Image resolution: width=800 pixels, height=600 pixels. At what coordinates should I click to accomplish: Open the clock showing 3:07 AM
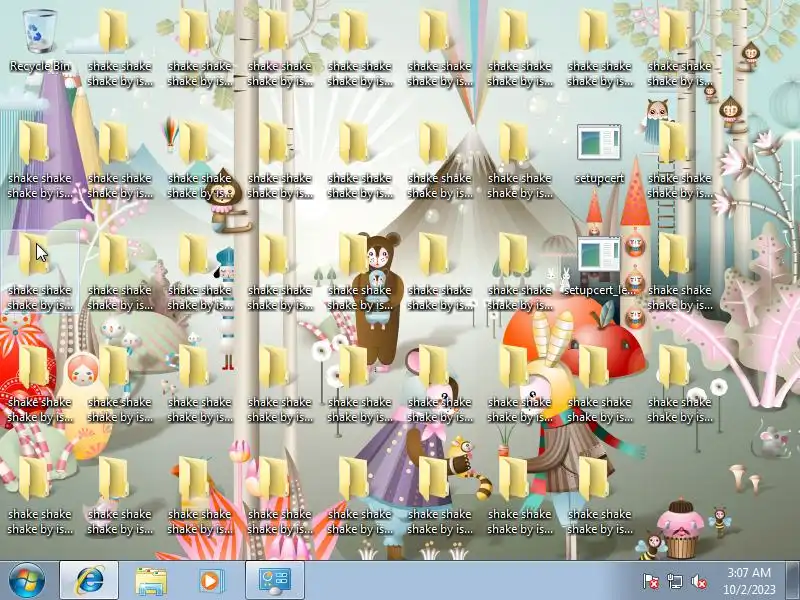(x=749, y=581)
